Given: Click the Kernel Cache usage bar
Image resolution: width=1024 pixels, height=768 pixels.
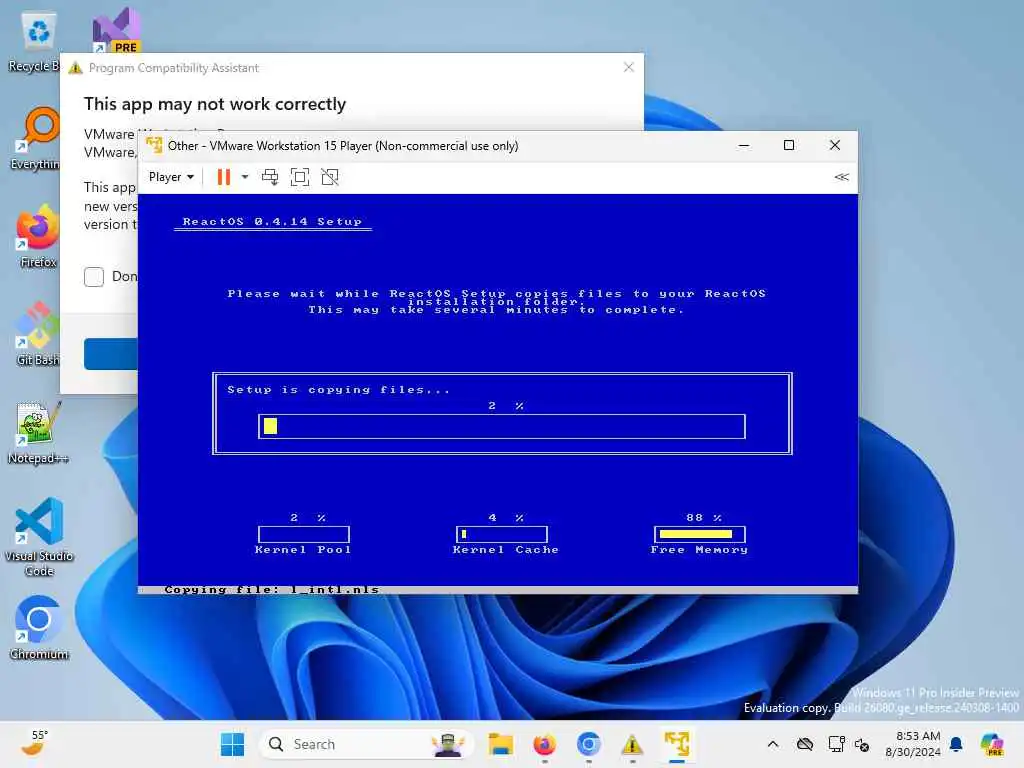Looking at the screenshot, I should [x=502, y=534].
